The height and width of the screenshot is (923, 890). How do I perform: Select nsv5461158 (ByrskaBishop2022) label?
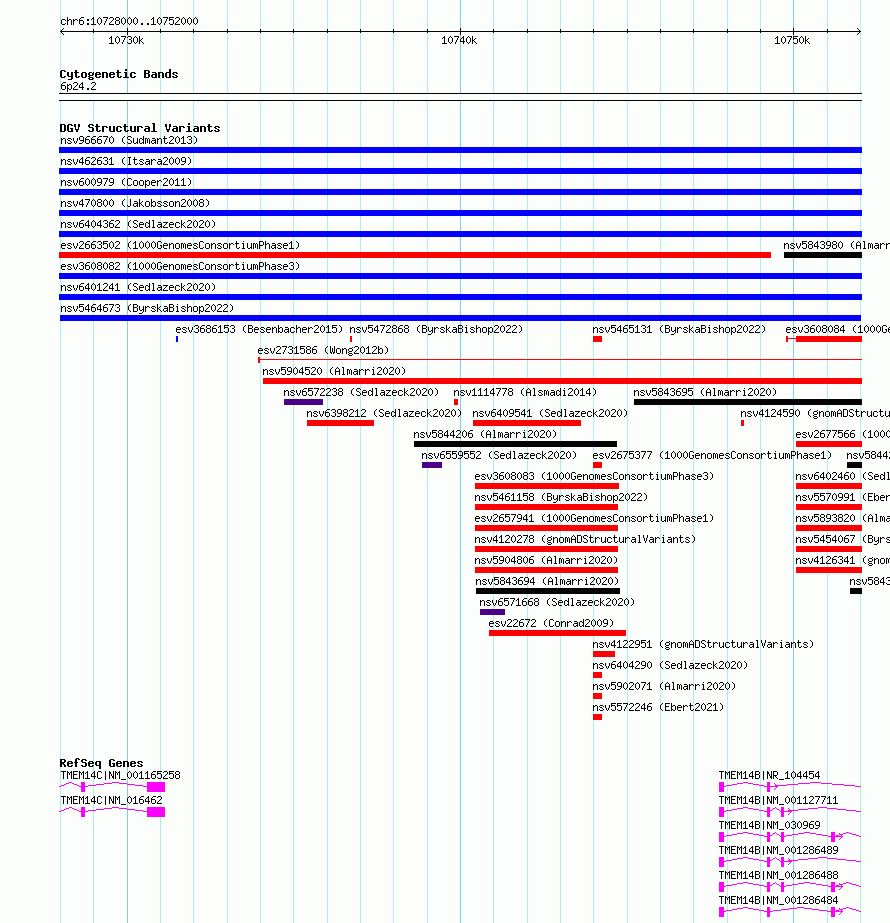click(x=561, y=497)
